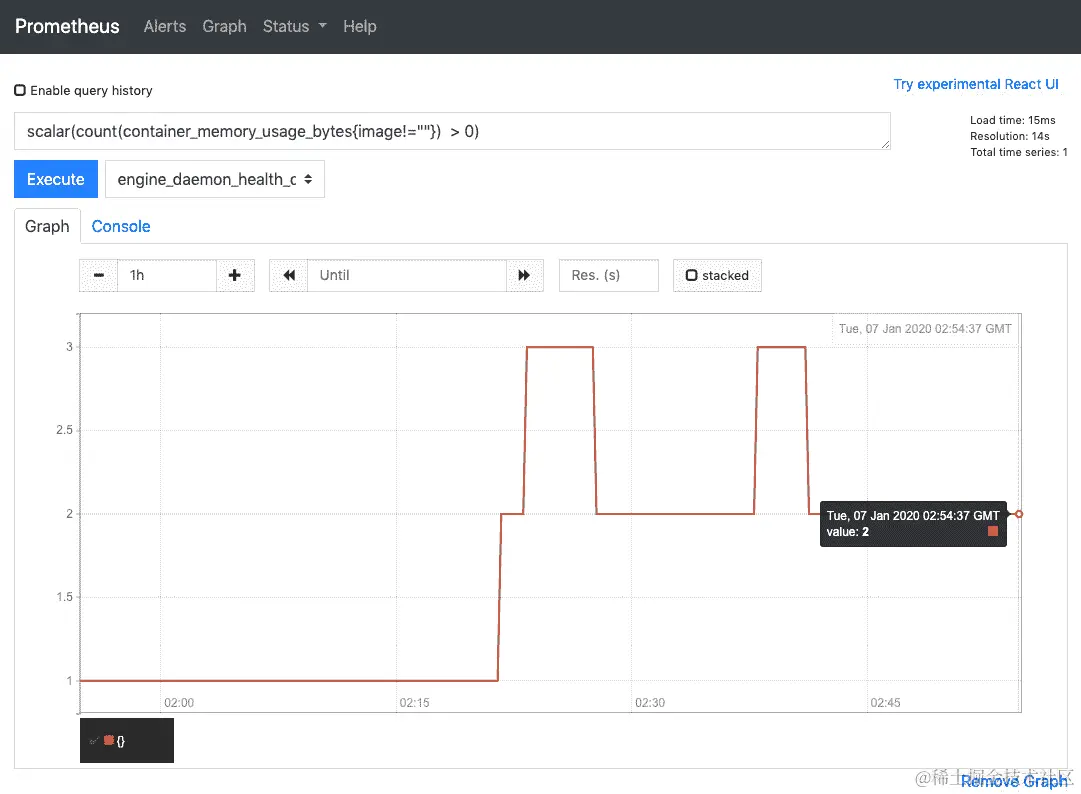The image size is (1081, 794).
Task: Decrease the time range with minus button
Action: click(x=99, y=276)
